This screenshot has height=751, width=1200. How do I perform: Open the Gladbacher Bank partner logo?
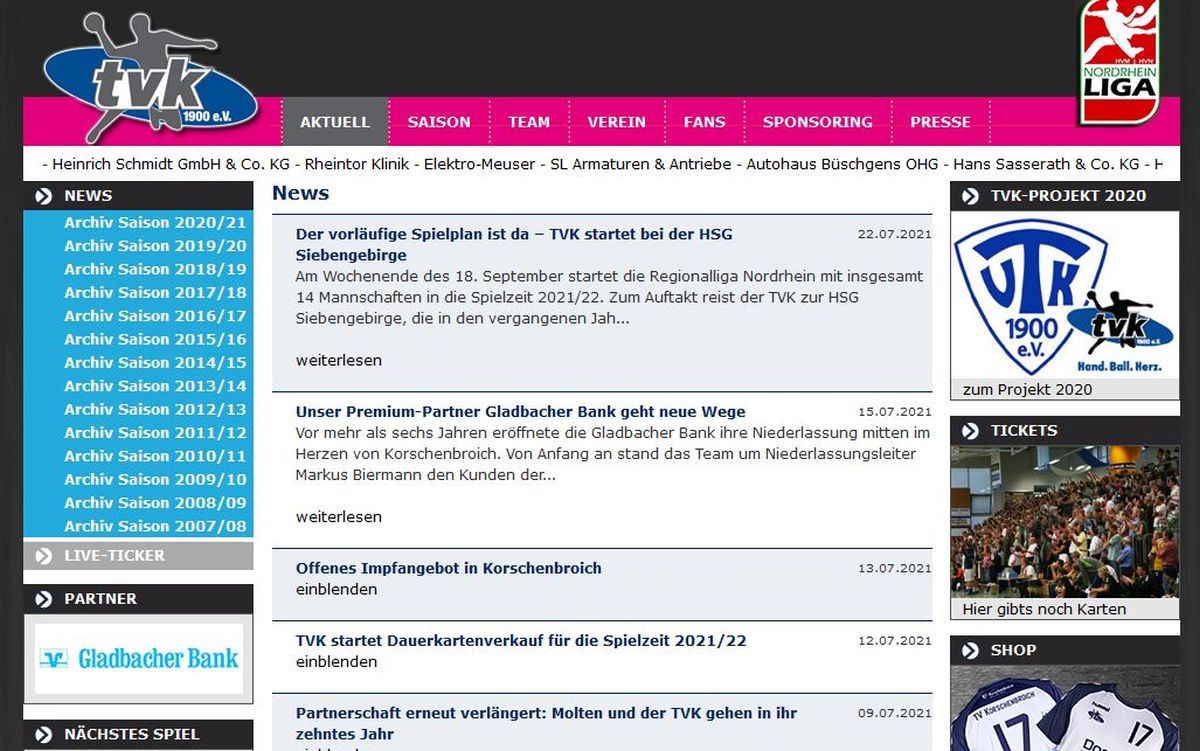139,658
